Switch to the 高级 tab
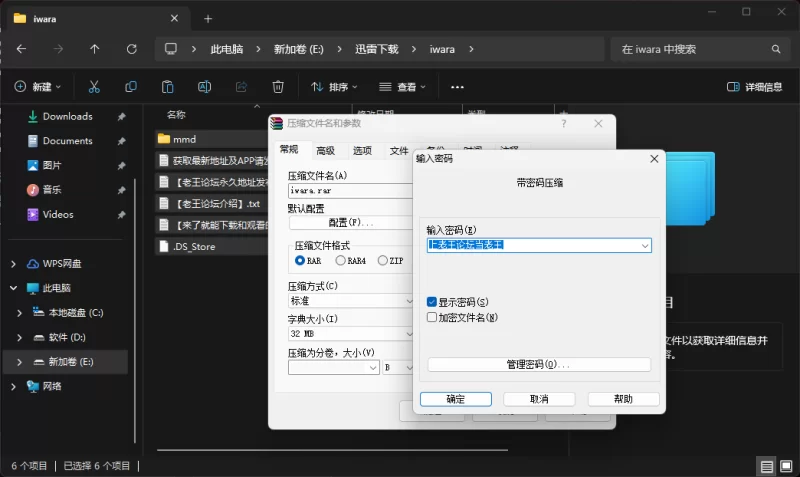800x477 pixels. coord(325,150)
